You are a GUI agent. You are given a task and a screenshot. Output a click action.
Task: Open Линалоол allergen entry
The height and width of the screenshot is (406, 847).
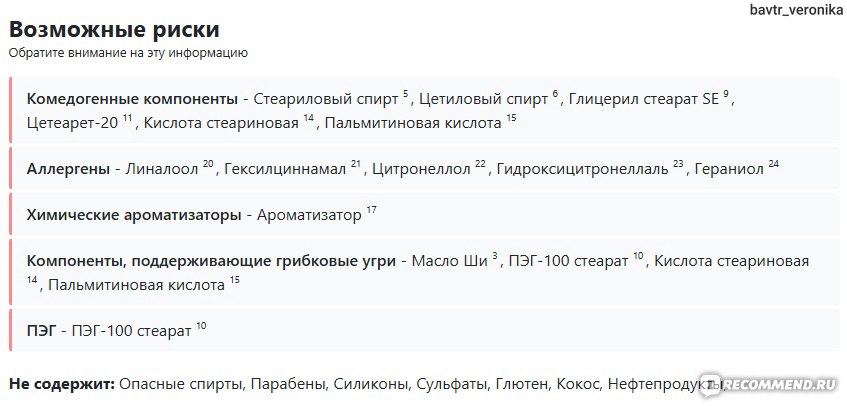point(162,169)
